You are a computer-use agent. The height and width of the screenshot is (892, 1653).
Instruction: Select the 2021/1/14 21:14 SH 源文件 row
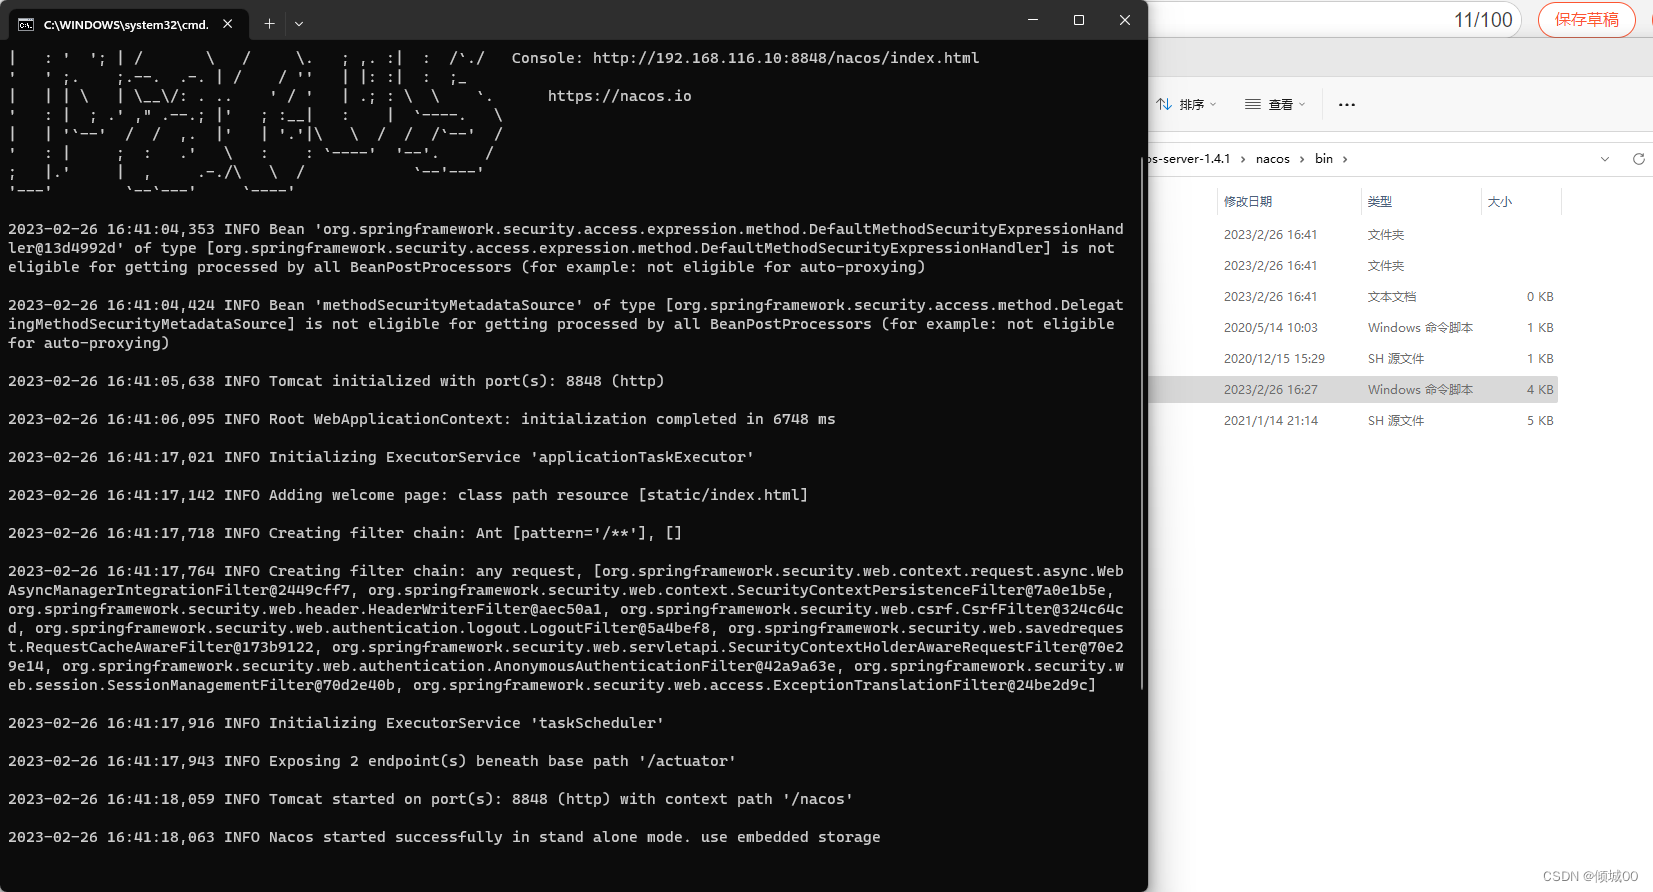(1353, 421)
